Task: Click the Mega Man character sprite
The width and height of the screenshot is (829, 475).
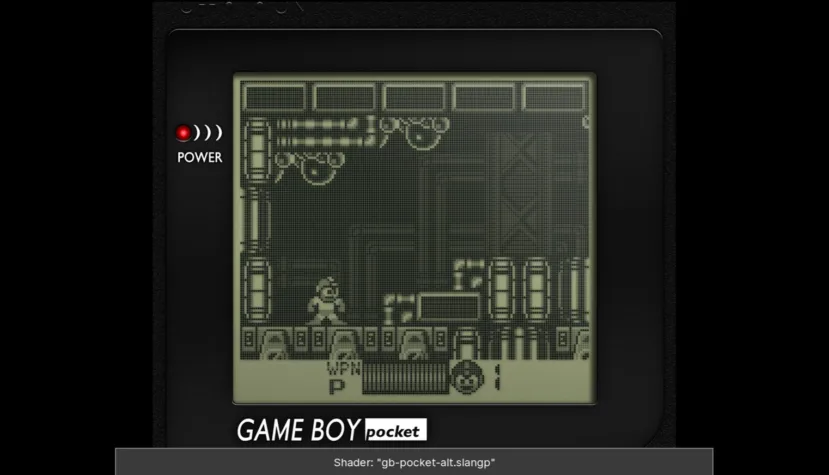Action: point(326,302)
